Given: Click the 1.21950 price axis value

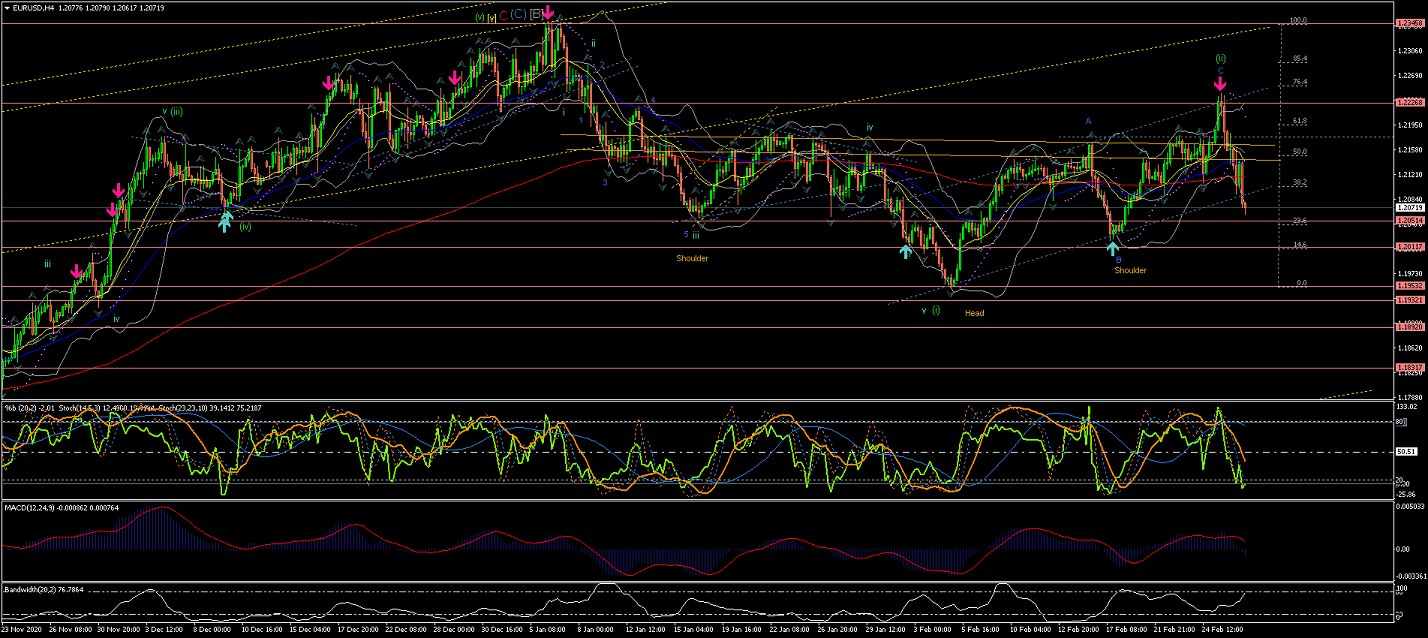Looking at the screenshot, I should (x=1408, y=125).
